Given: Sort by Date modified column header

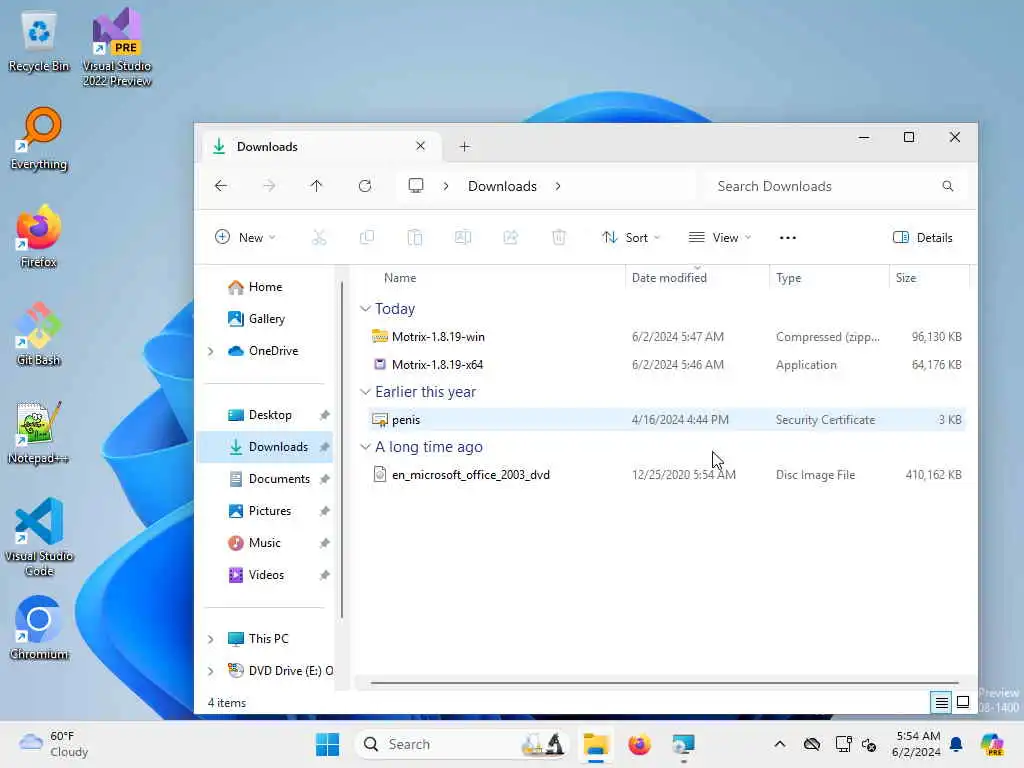Looking at the screenshot, I should click(x=697, y=278).
